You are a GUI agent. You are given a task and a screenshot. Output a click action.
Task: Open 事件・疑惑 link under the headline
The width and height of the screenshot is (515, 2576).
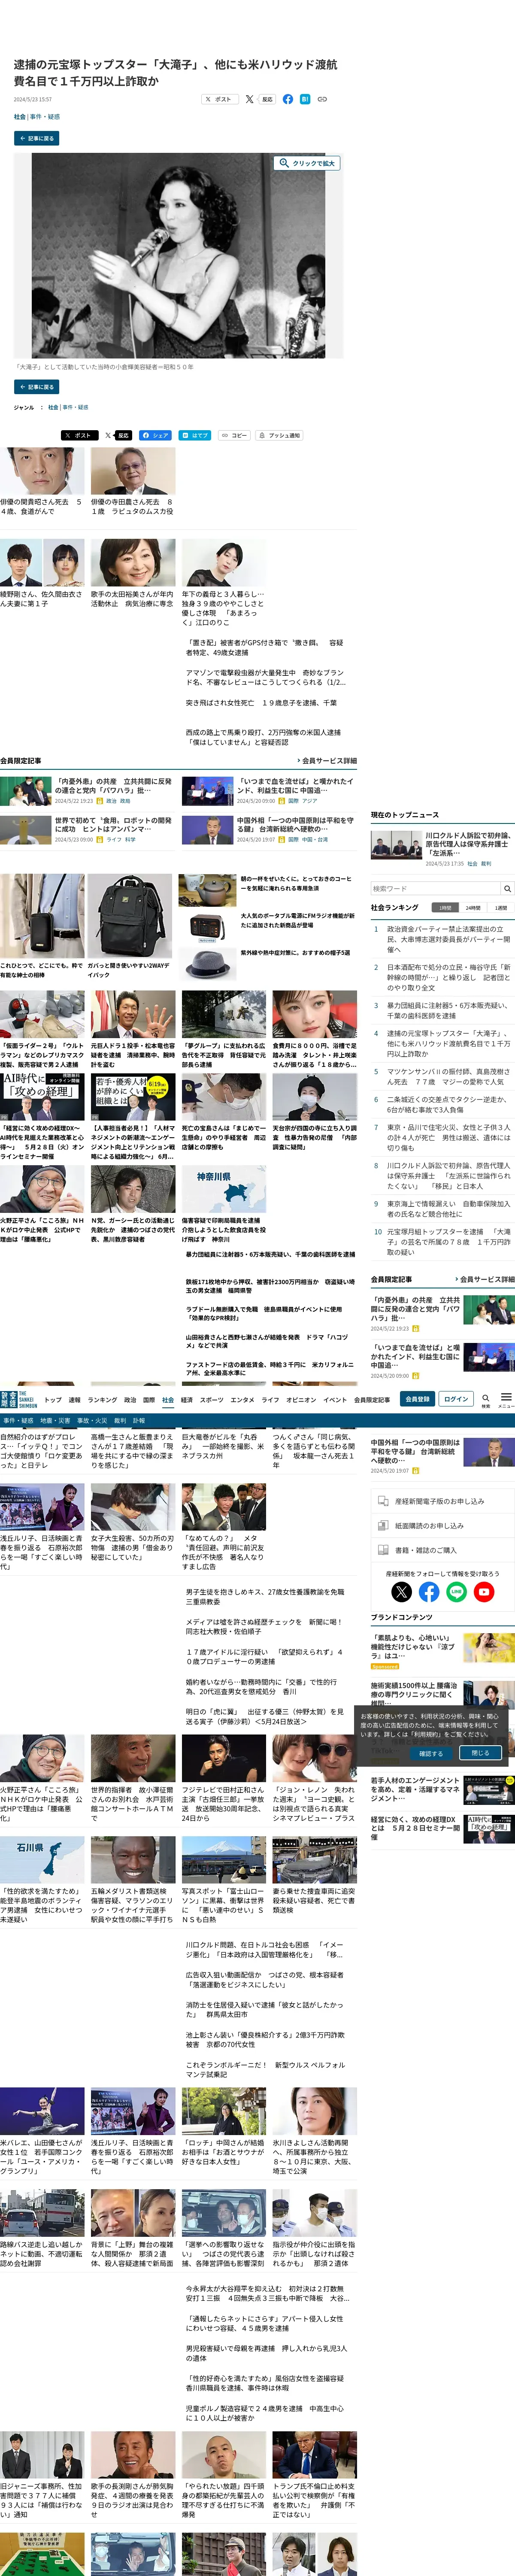44,117
